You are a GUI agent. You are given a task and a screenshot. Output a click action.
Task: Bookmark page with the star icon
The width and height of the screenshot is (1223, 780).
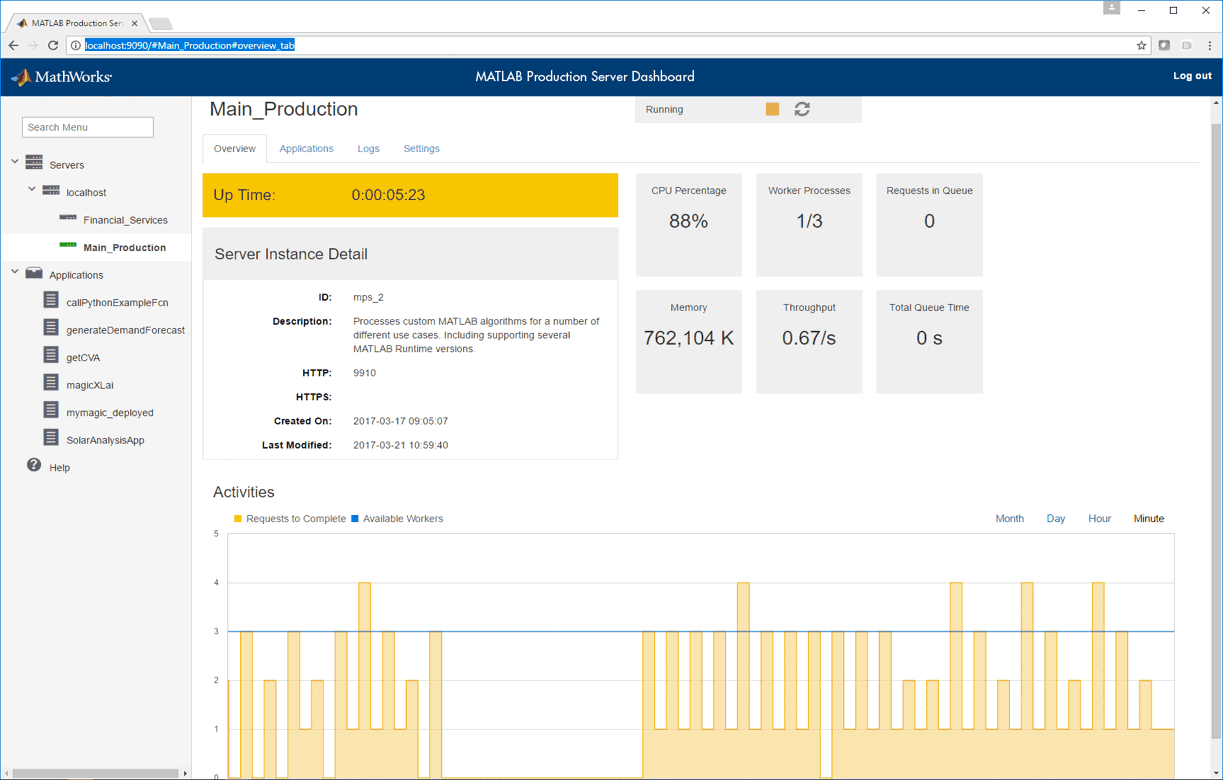click(x=1141, y=45)
